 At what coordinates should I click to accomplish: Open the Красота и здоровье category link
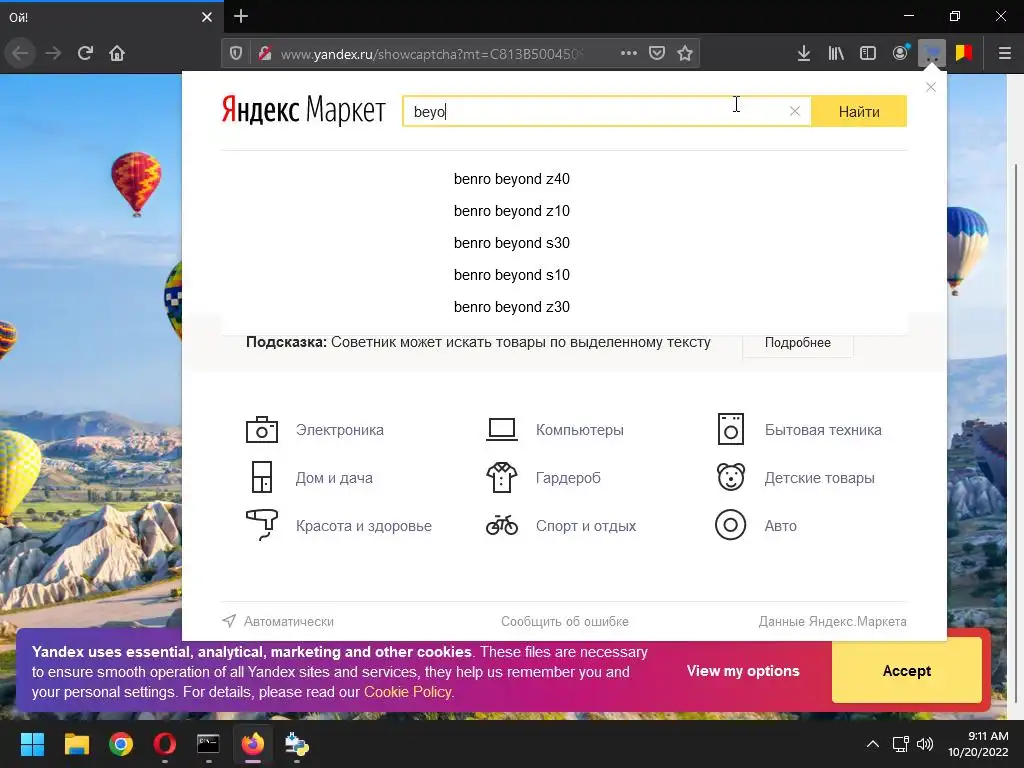(364, 526)
